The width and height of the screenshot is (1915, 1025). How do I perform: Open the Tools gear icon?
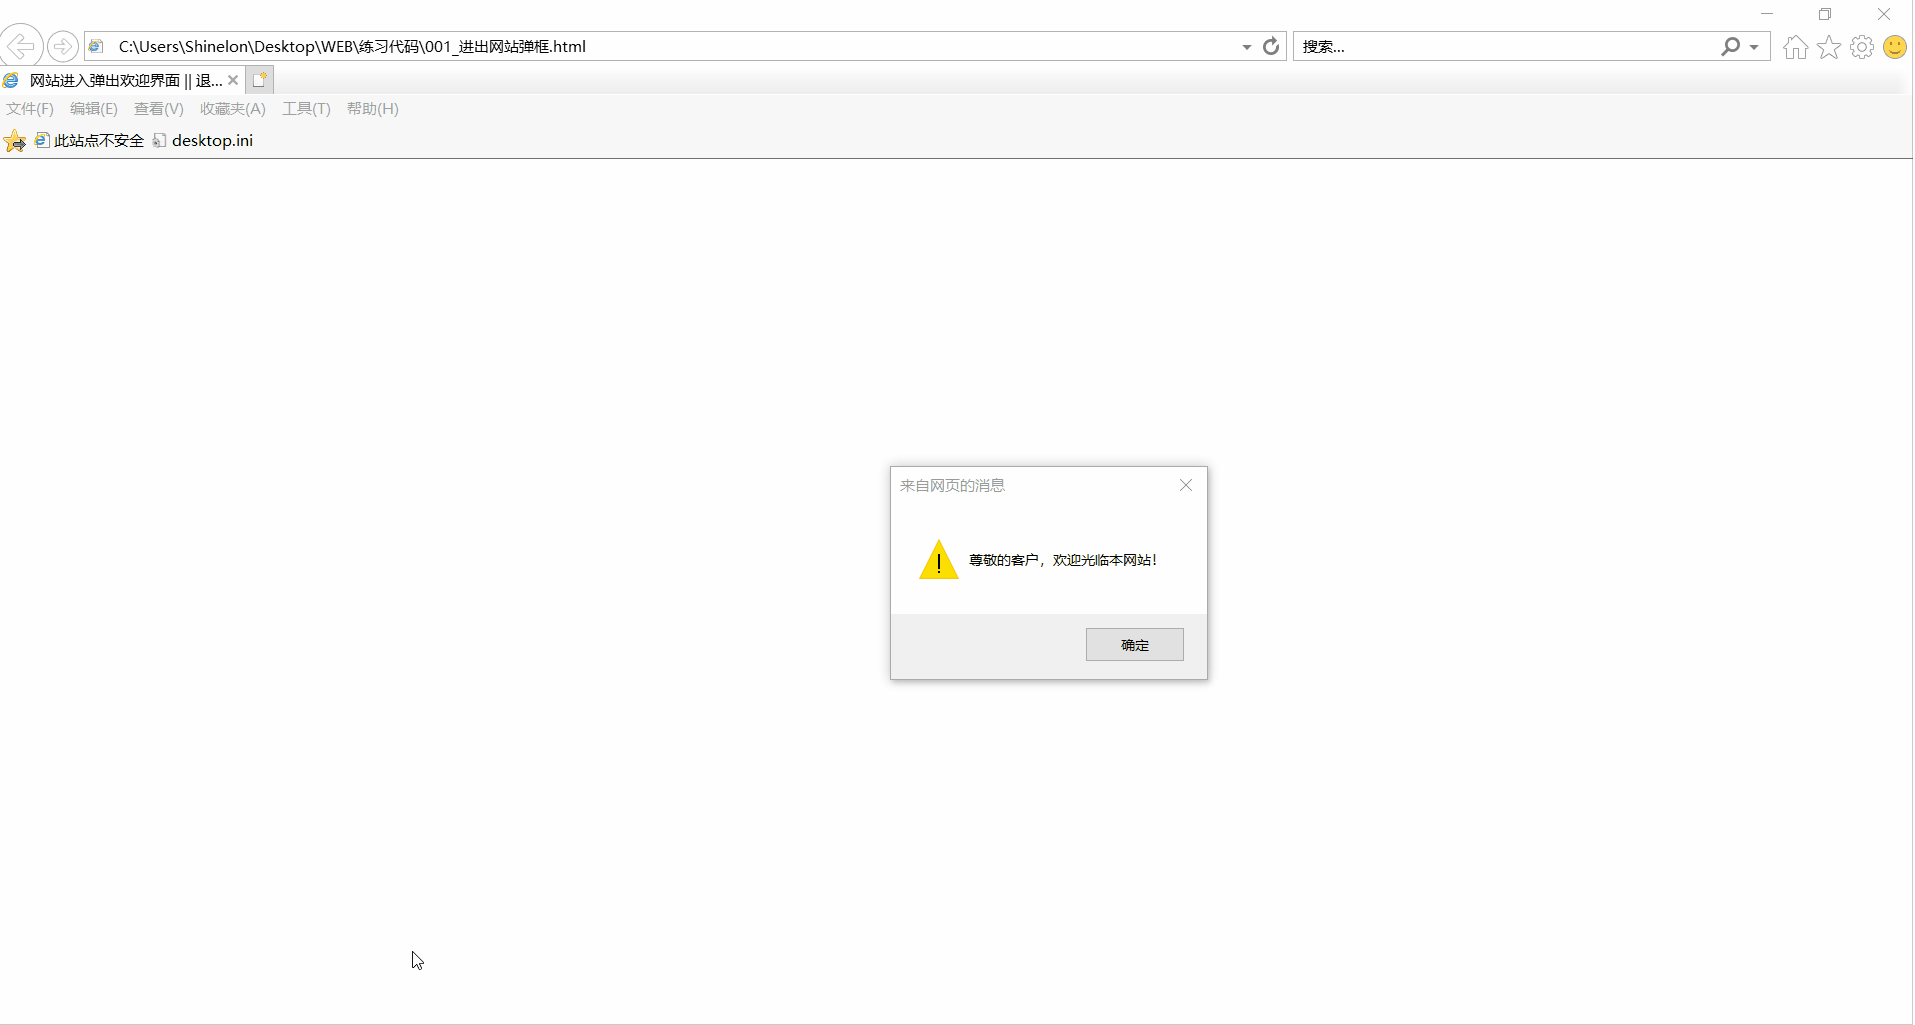pyautogui.click(x=1862, y=47)
